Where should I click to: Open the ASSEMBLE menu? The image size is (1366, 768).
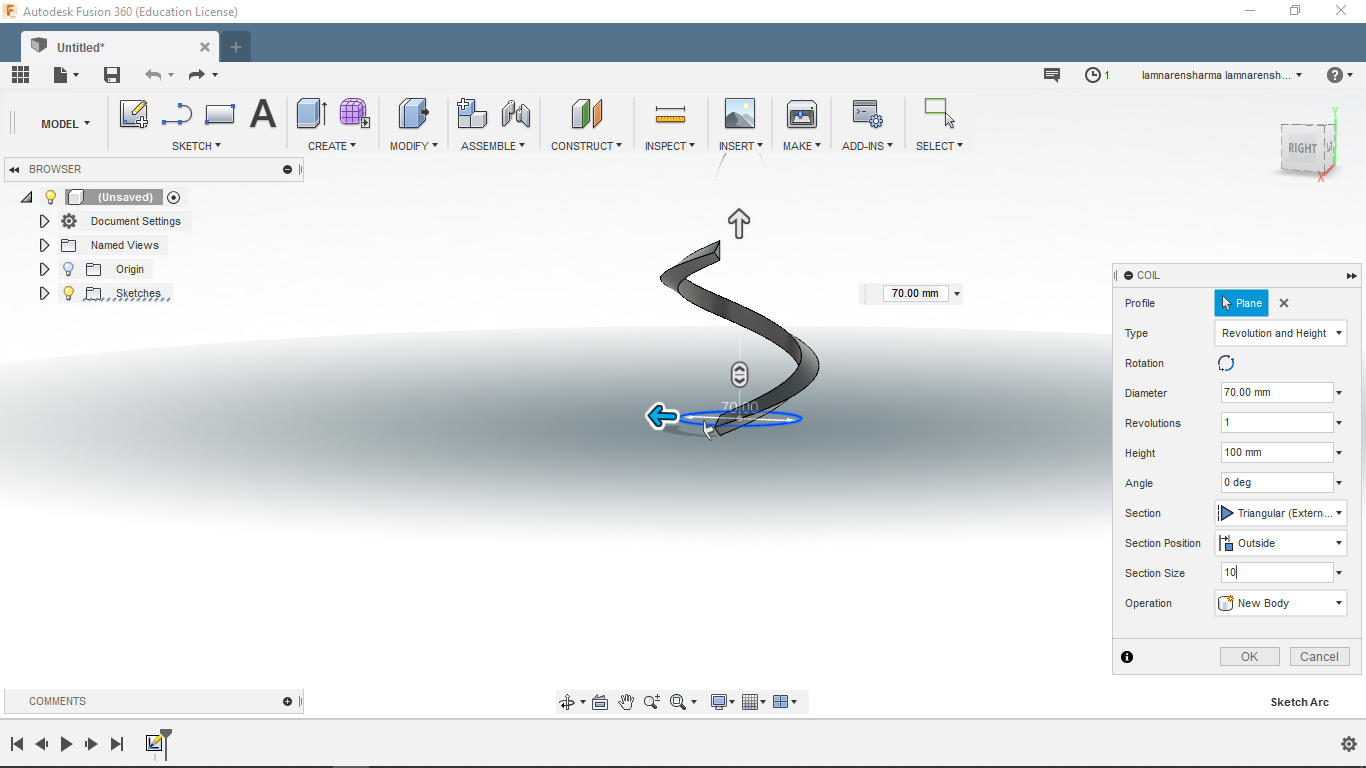pos(493,146)
